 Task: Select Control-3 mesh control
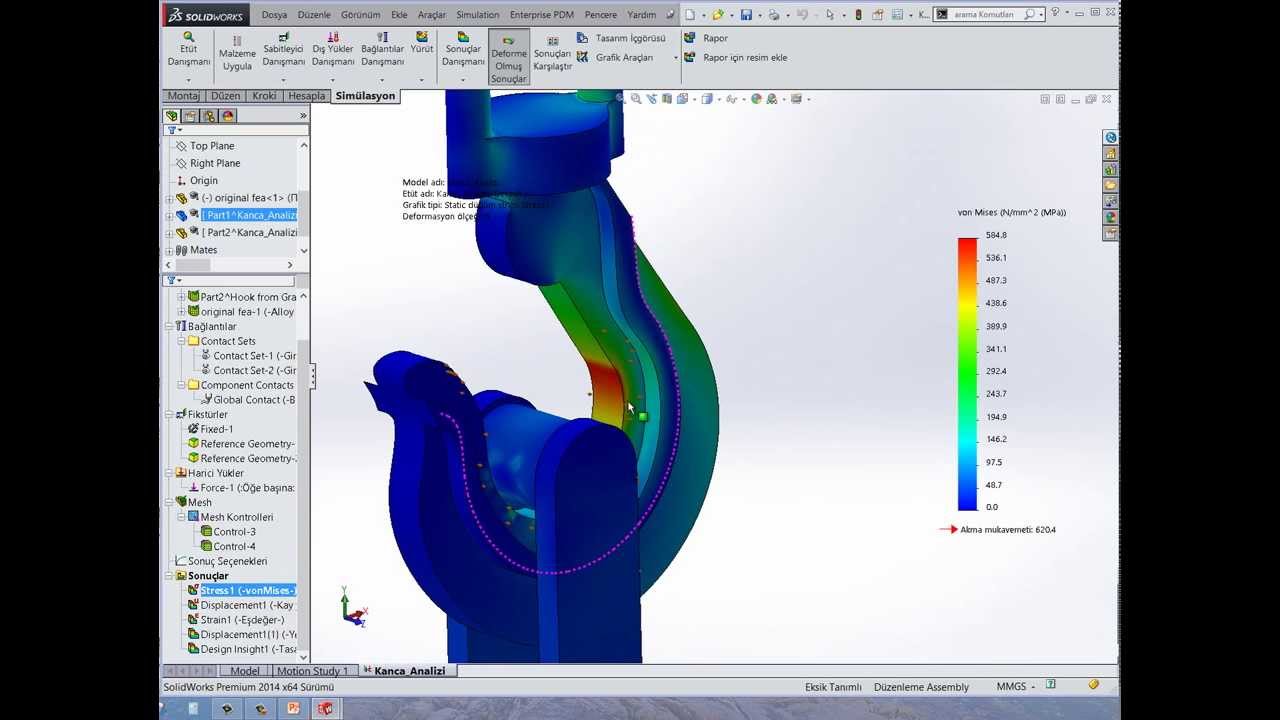pyautogui.click(x=234, y=532)
